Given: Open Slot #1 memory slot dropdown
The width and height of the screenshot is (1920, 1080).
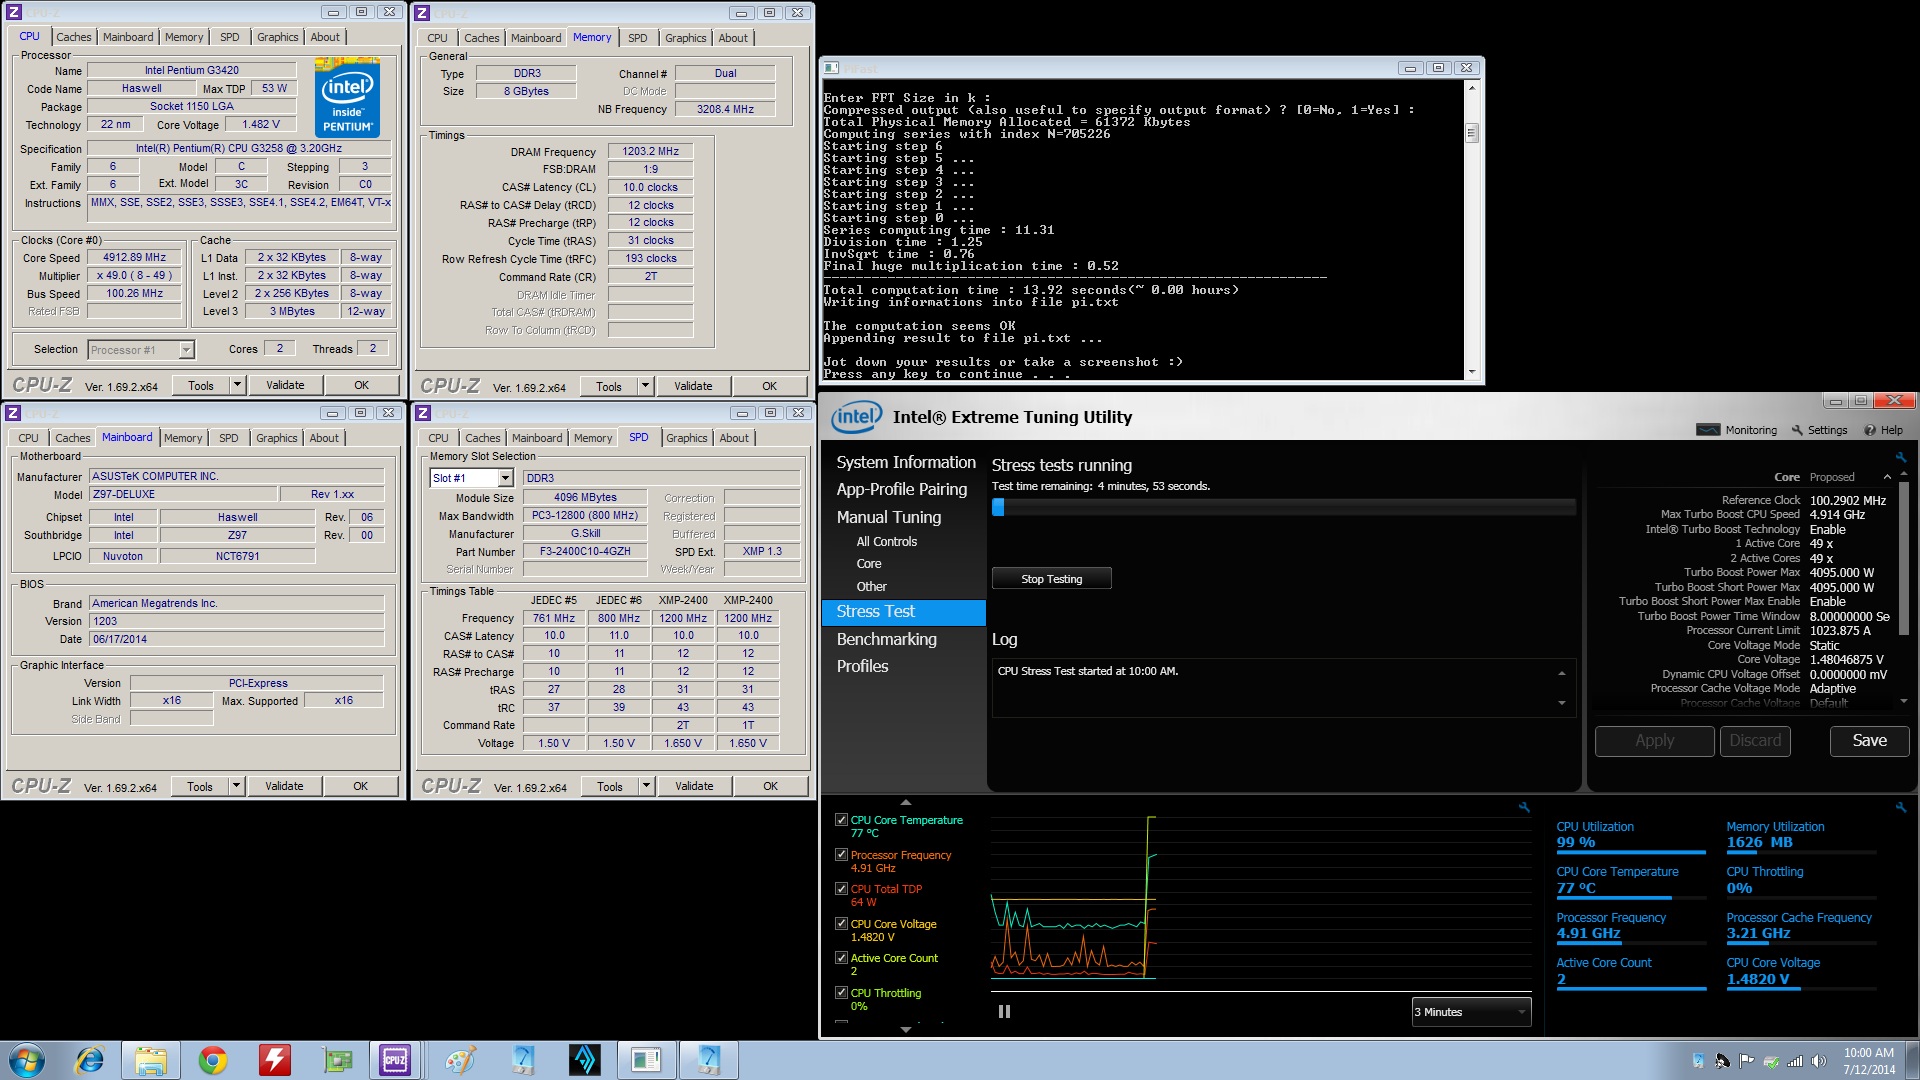Looking at the screenshot, I should tap(505, 478).
